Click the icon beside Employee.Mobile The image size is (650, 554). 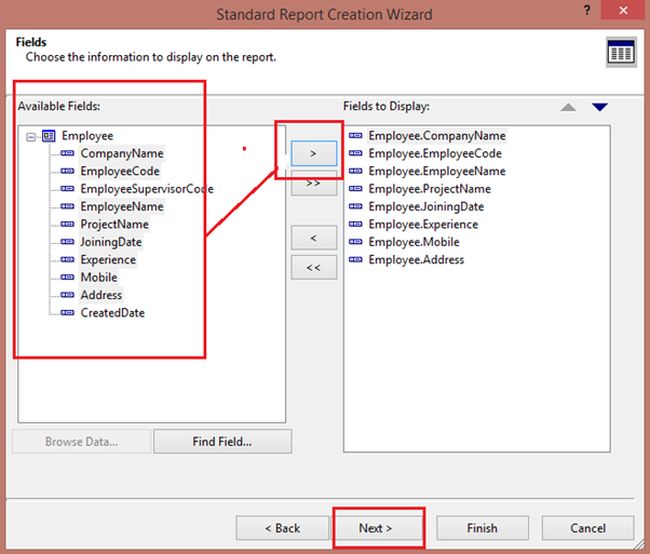tap(355, 242)
